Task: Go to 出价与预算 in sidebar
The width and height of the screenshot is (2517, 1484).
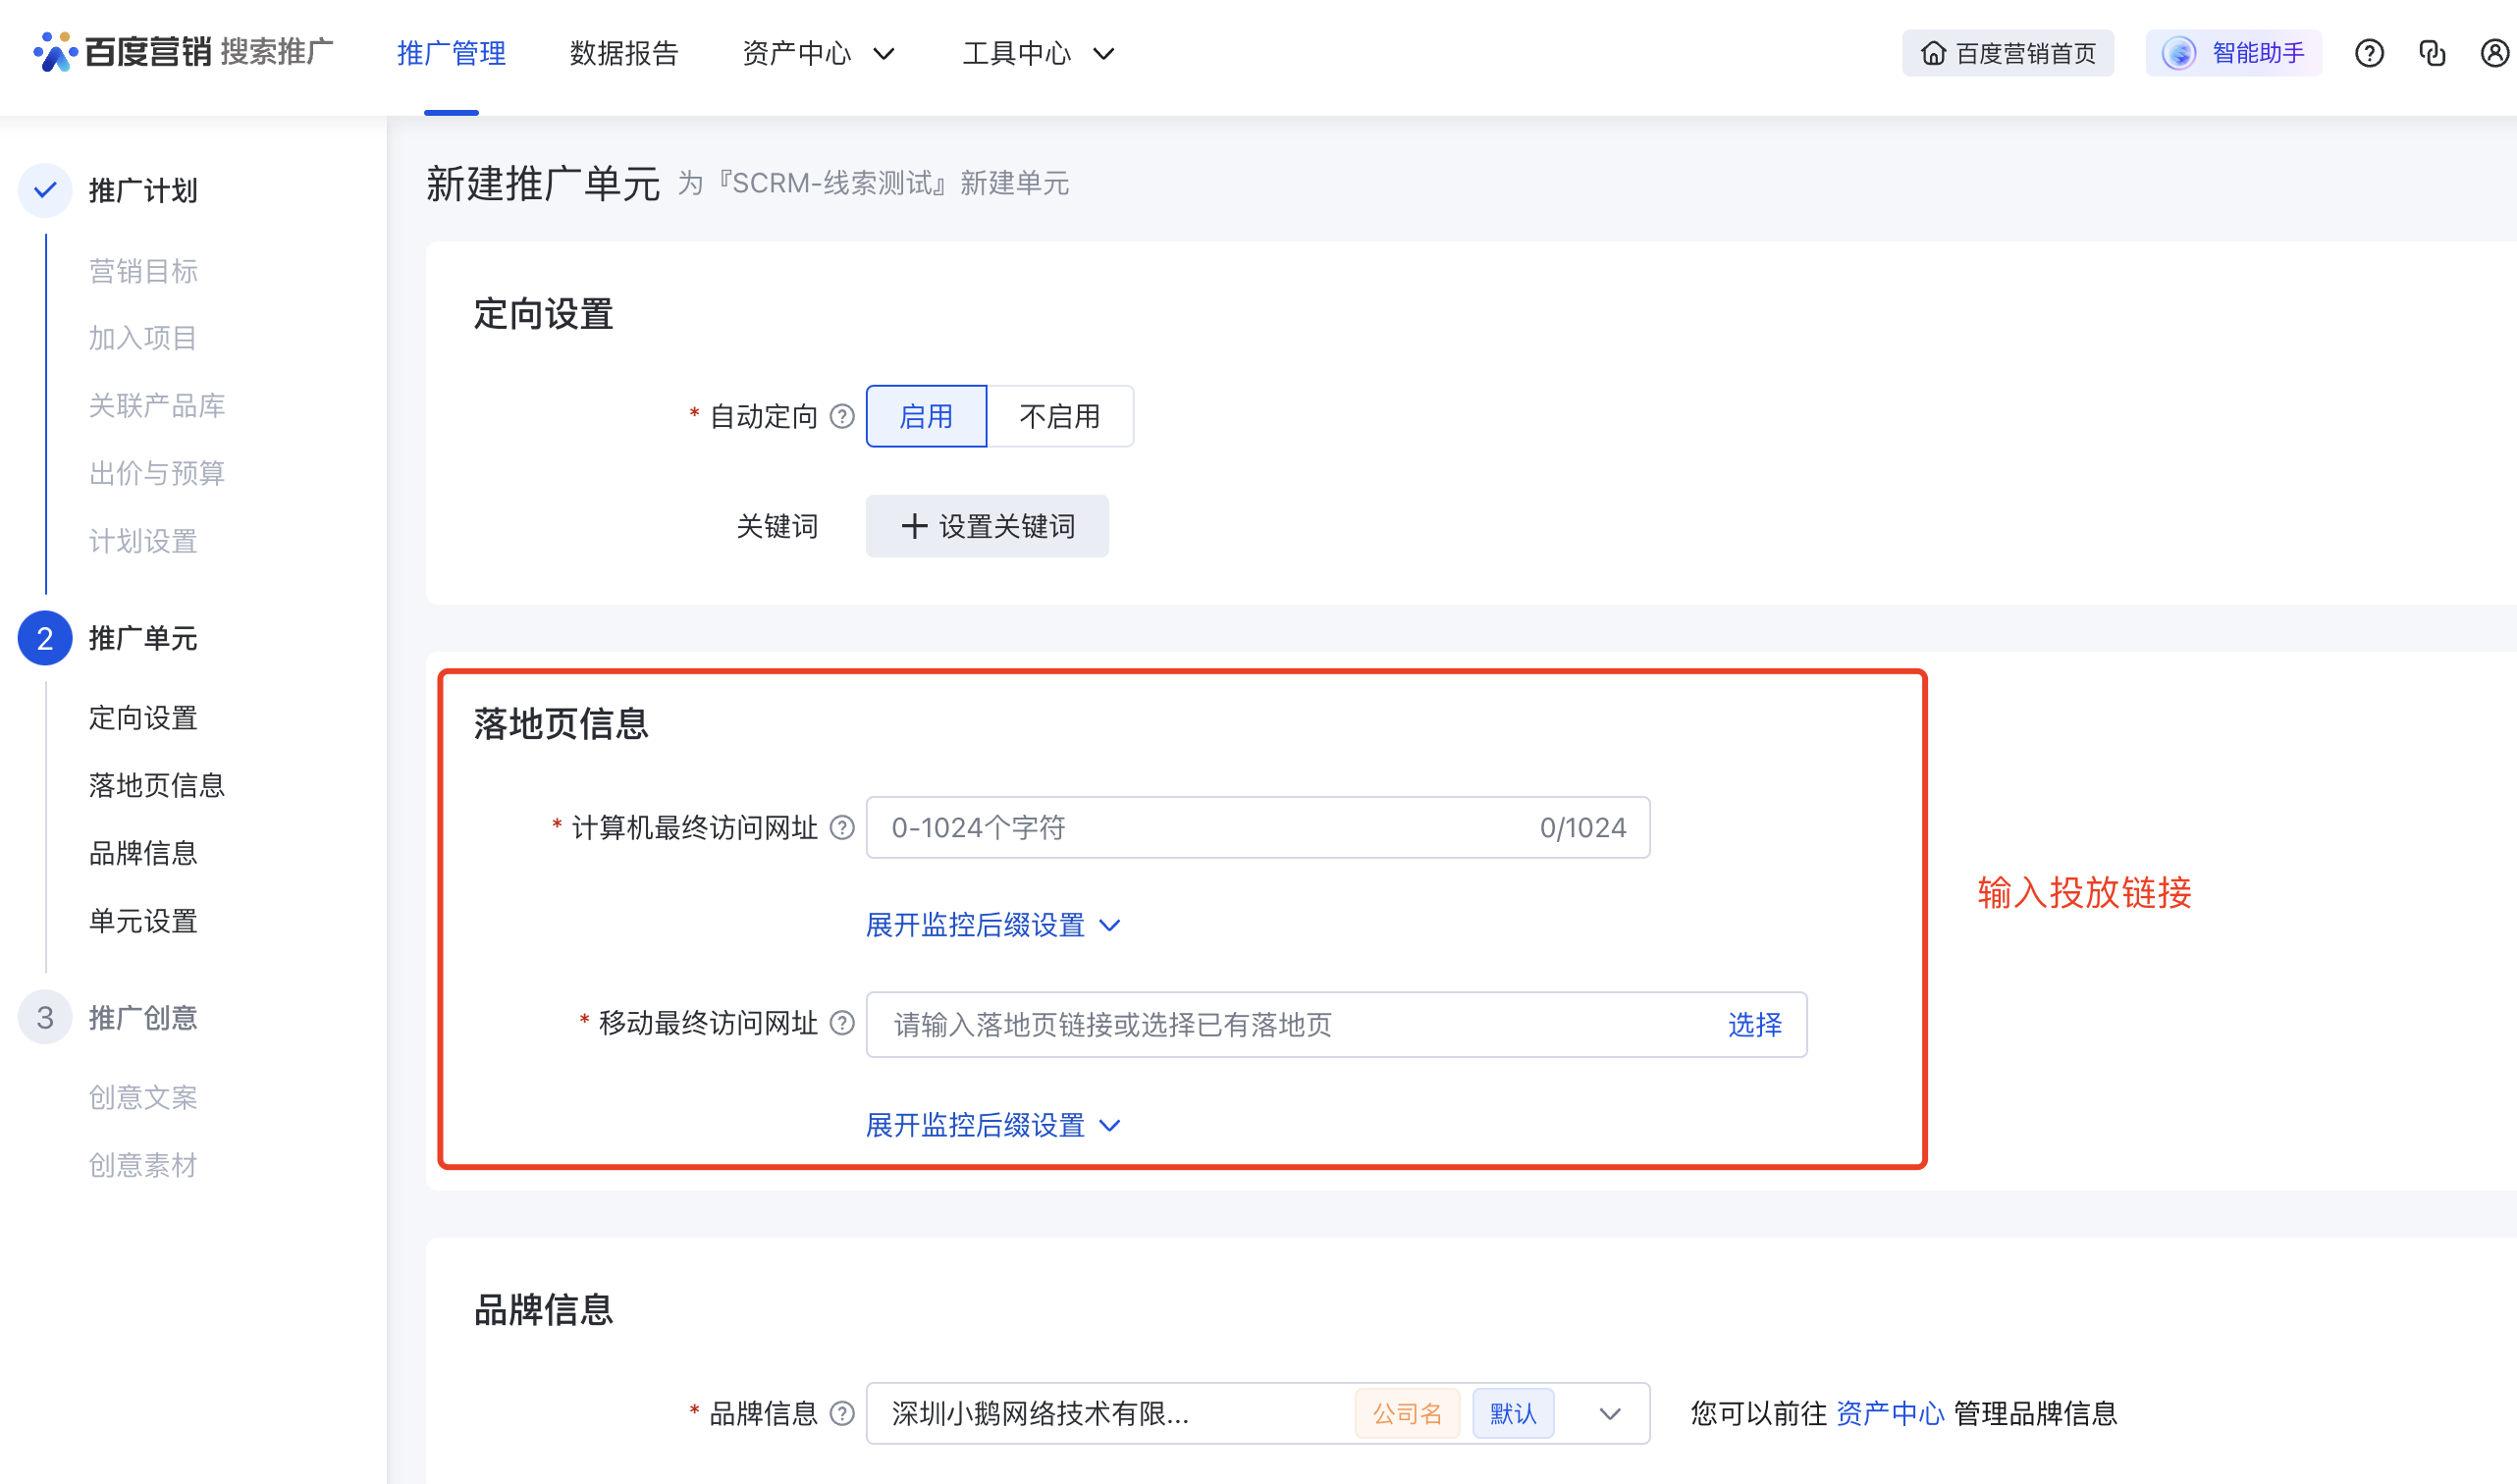Action: pyautogui.click(x=157, y=473)
